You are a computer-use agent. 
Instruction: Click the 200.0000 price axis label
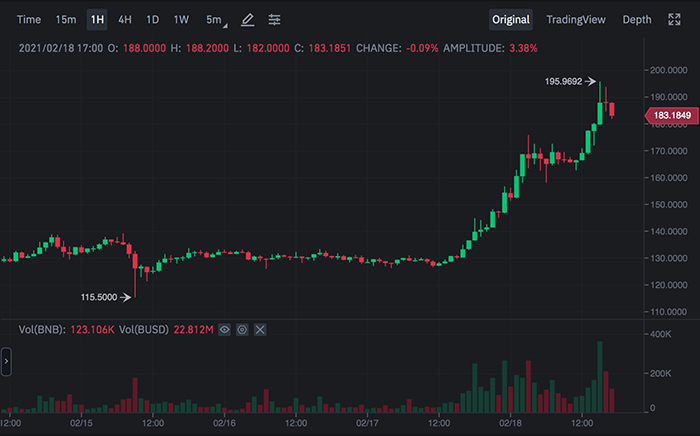[x=668, y=70]
